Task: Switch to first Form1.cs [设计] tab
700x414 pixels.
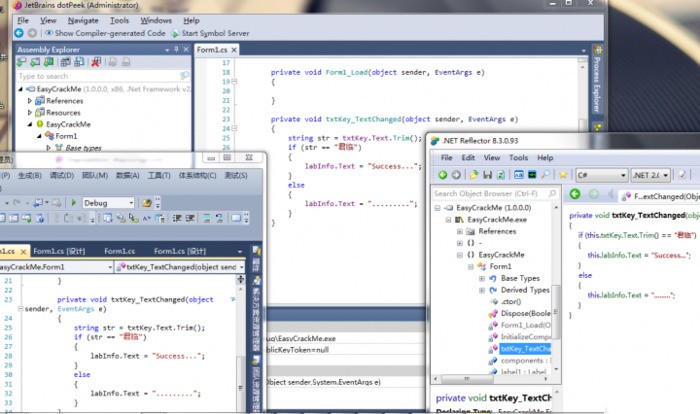Action: 59,251
